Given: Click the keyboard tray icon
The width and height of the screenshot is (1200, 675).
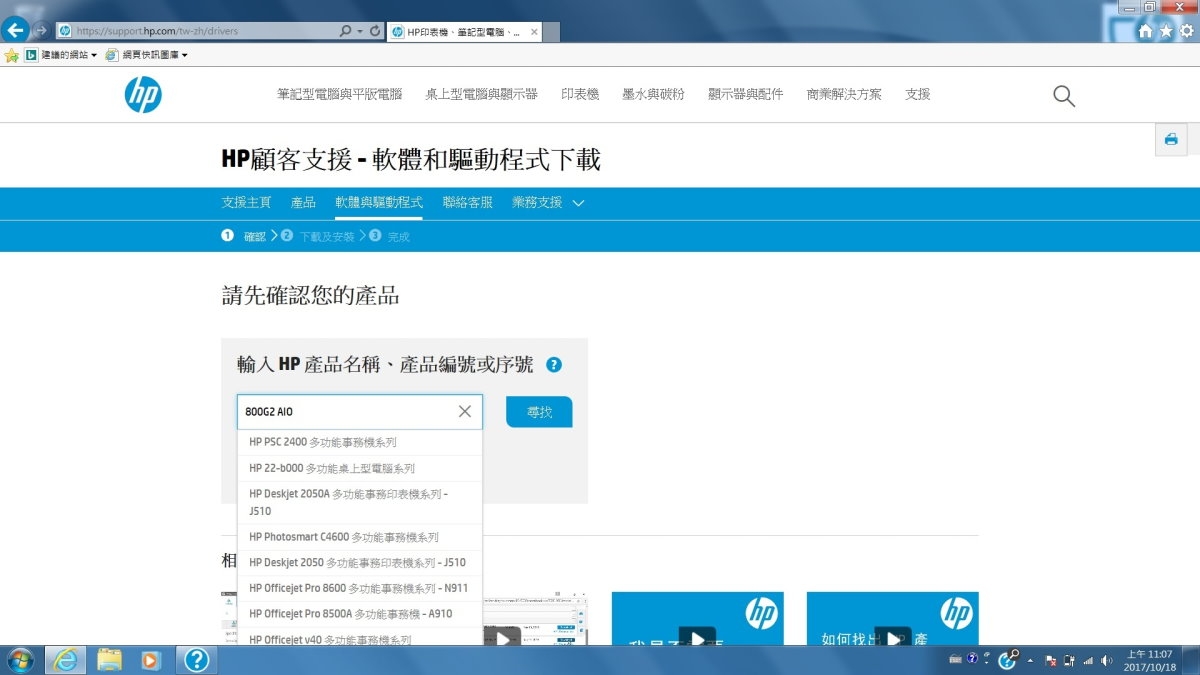Looking at the screenshot, I should pos(955,660).
